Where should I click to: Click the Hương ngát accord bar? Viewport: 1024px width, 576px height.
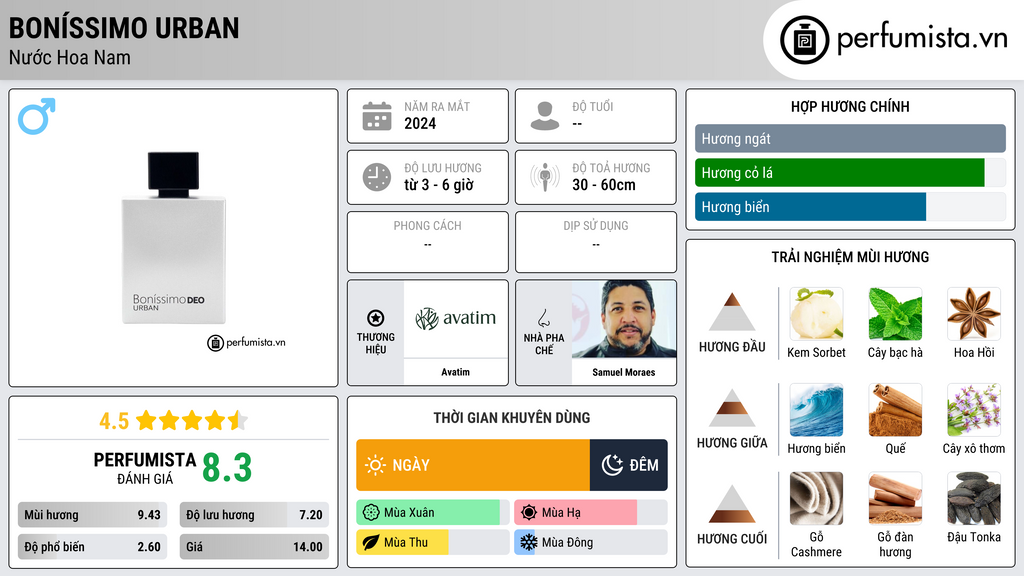click(850, 138)
